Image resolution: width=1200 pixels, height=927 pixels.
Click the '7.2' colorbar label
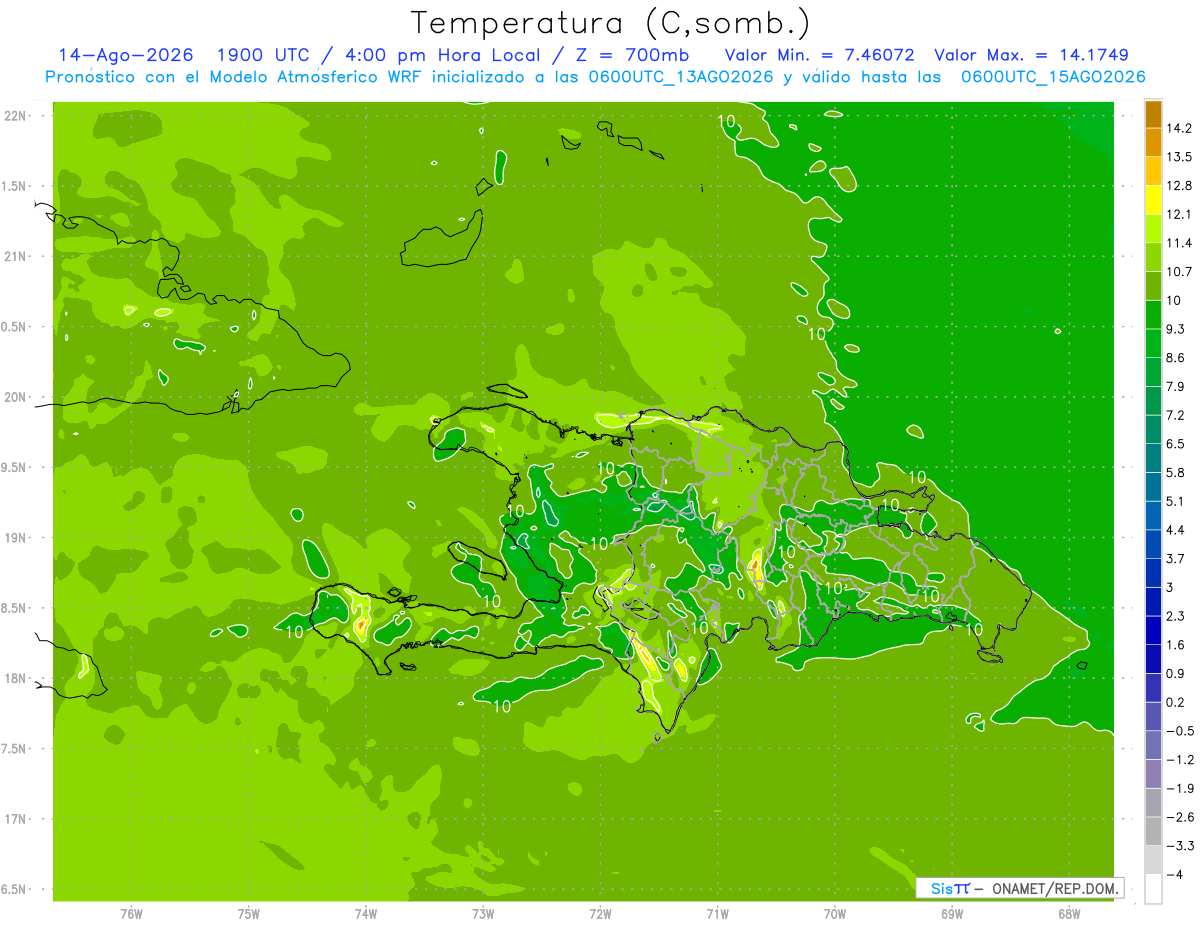[x=1175, y=415]
